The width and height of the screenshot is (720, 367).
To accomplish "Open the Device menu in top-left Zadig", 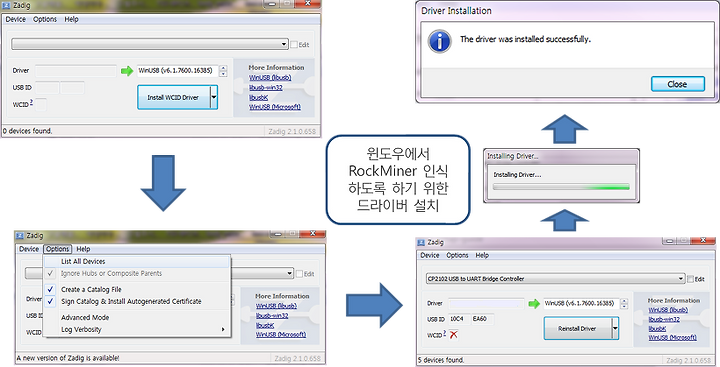I will point(16,19).
